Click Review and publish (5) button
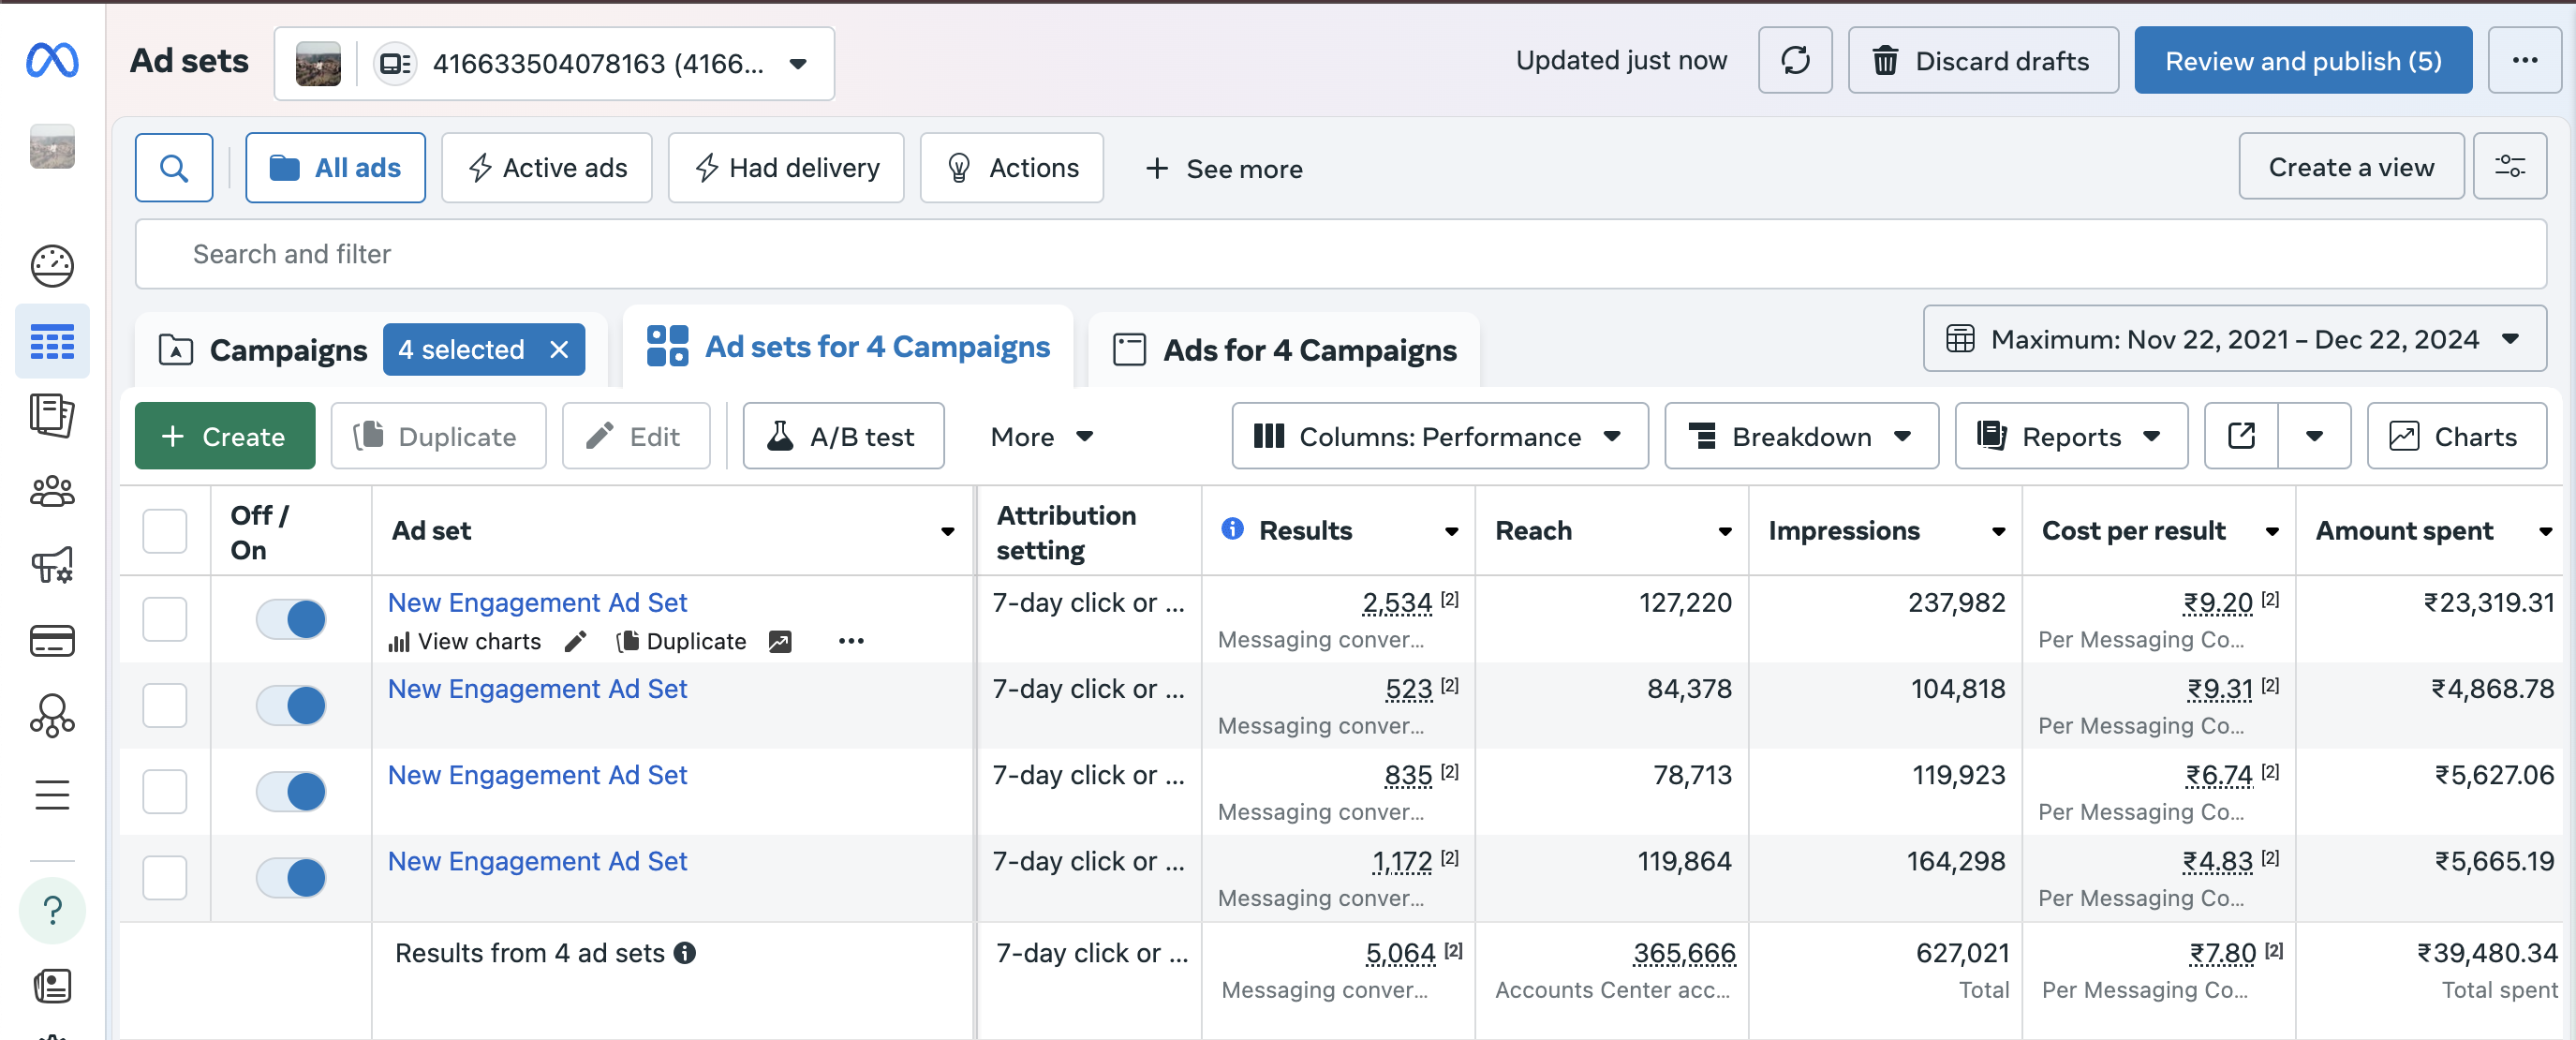2576x1040 pixels. click(2302, 61)
